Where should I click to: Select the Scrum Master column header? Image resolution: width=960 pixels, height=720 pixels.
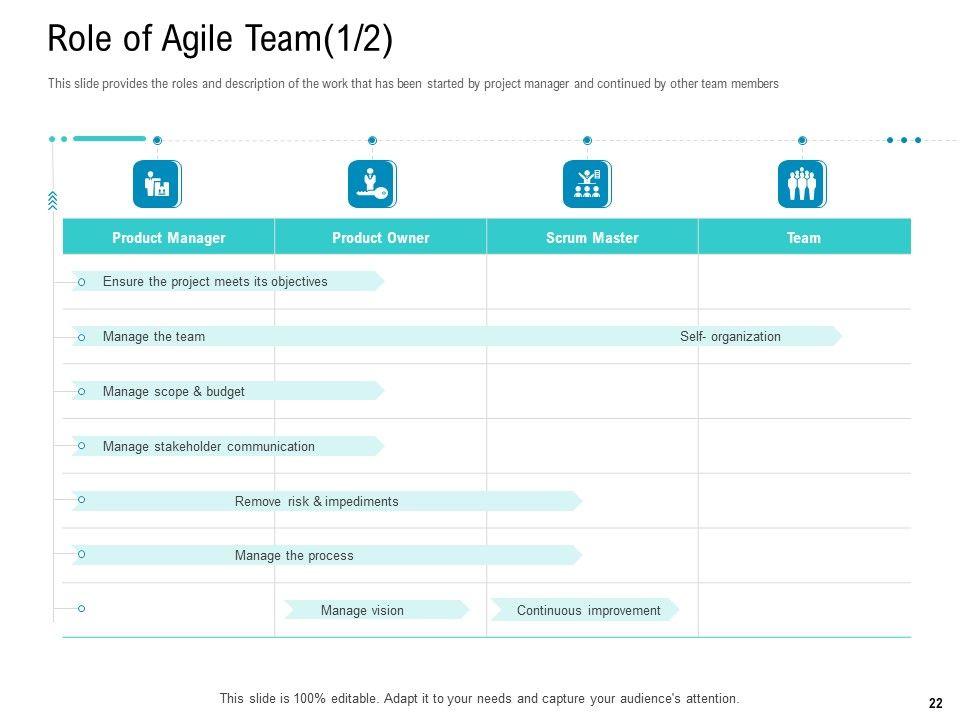(x=592, y=238)
